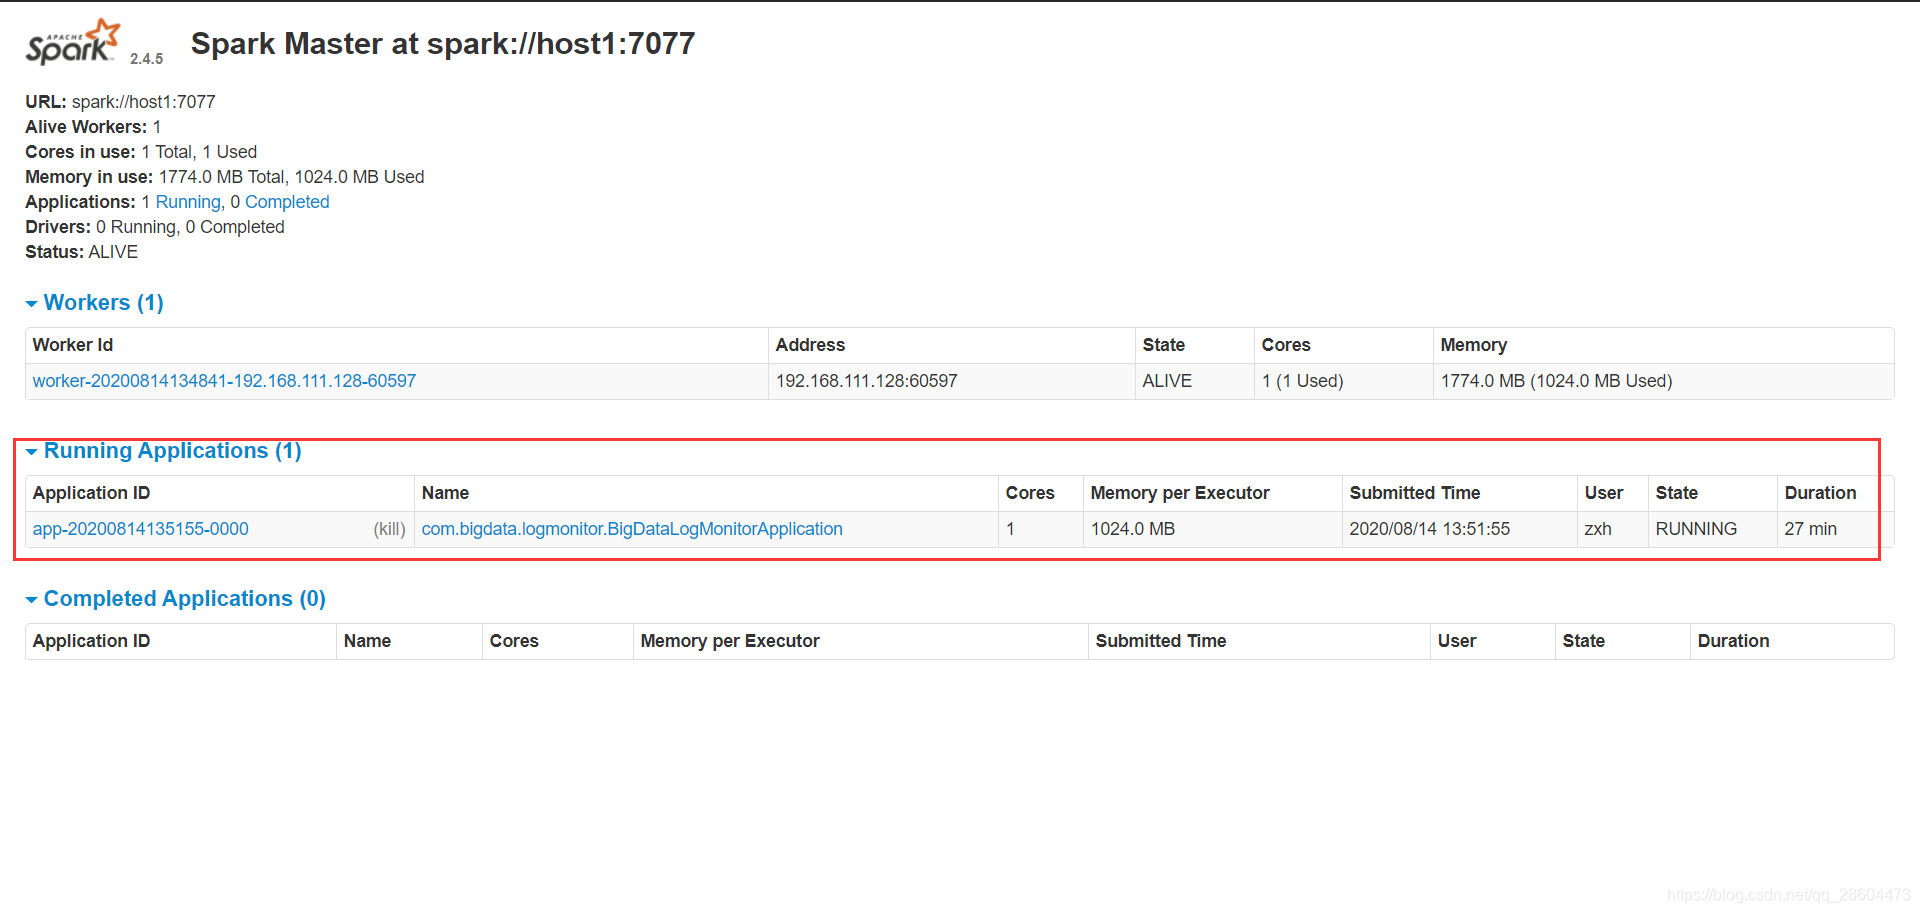This screenshot has width=1920, height=913.
Task: Open worker-20200814134841-192.168.111.128-60597 link
Action: click(x=224, y=381)
